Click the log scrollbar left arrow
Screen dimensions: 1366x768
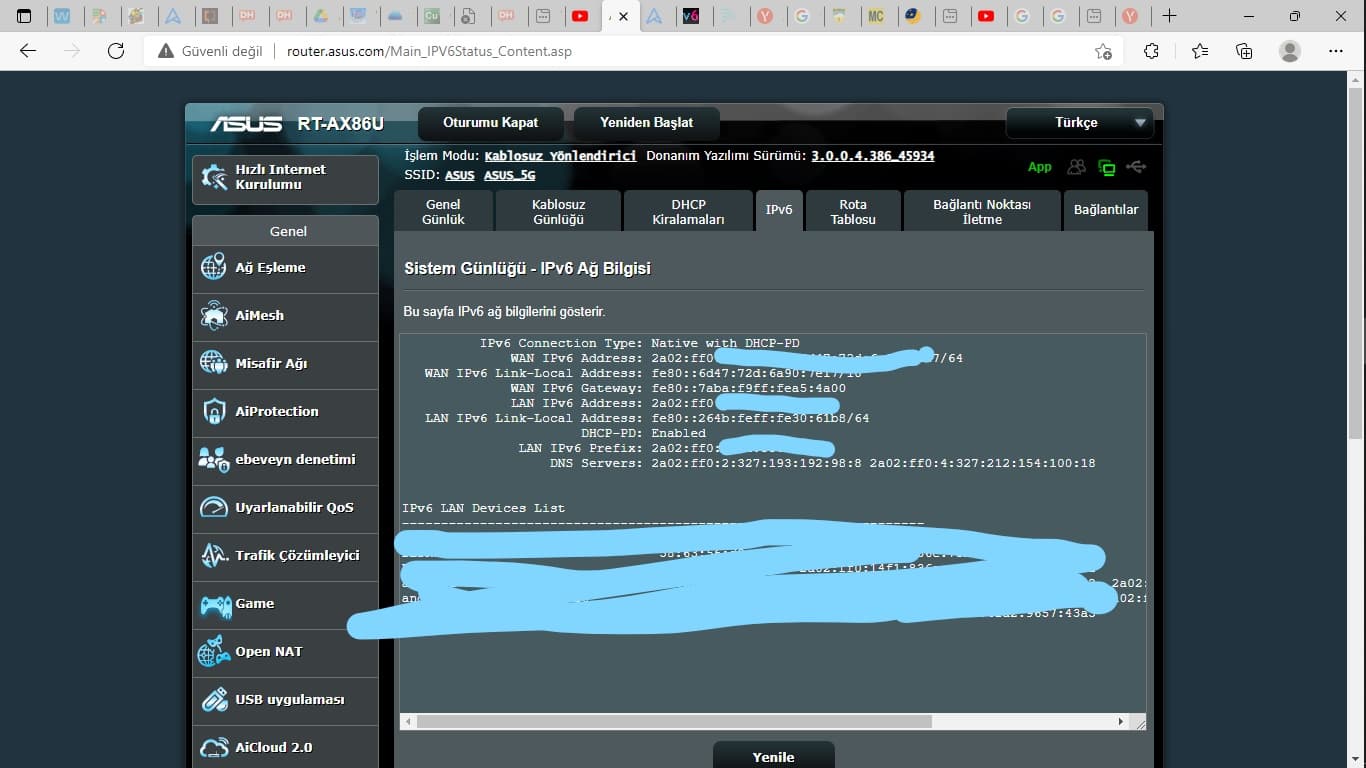coord(408,721)
